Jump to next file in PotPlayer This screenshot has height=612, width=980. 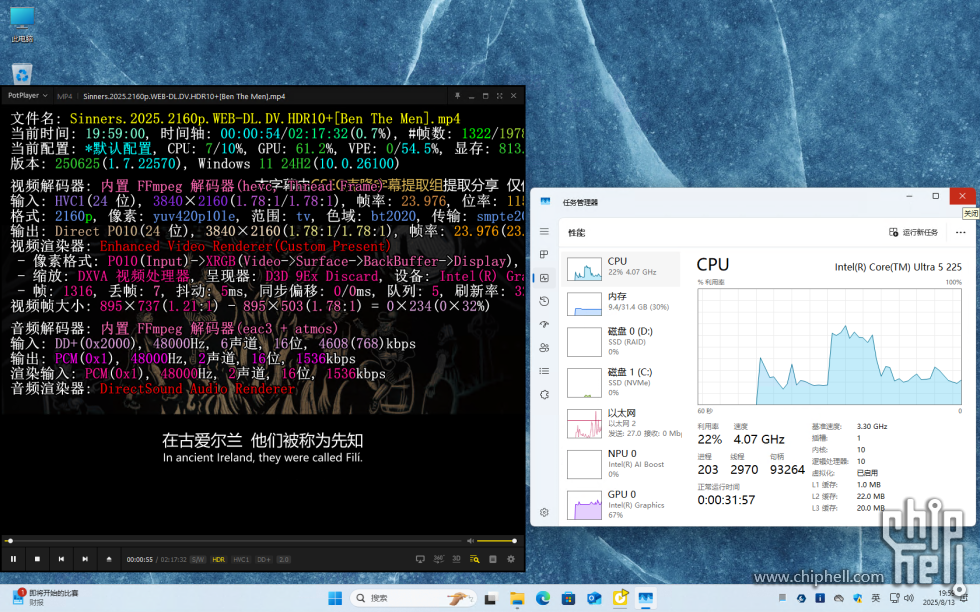tap(85, 559)
